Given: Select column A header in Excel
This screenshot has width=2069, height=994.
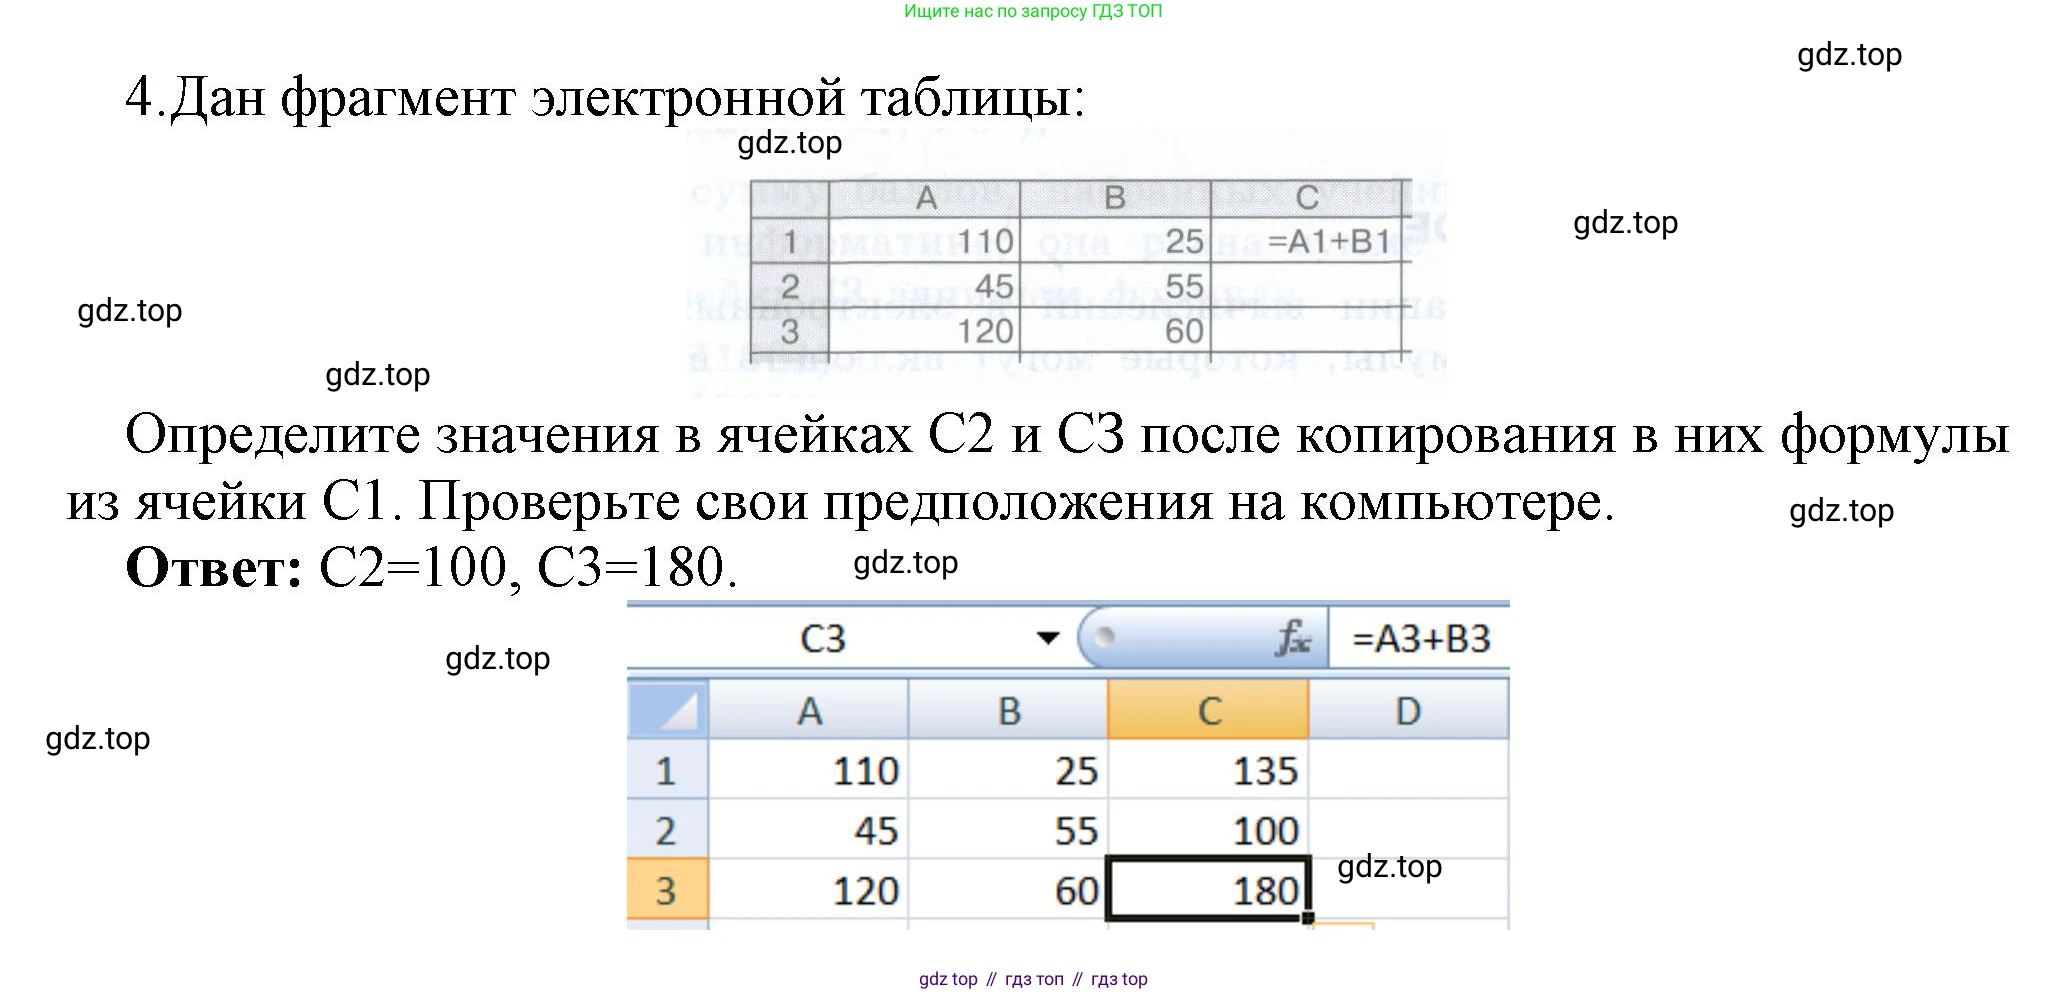Looking at the screenshot, I should (809, 710).
